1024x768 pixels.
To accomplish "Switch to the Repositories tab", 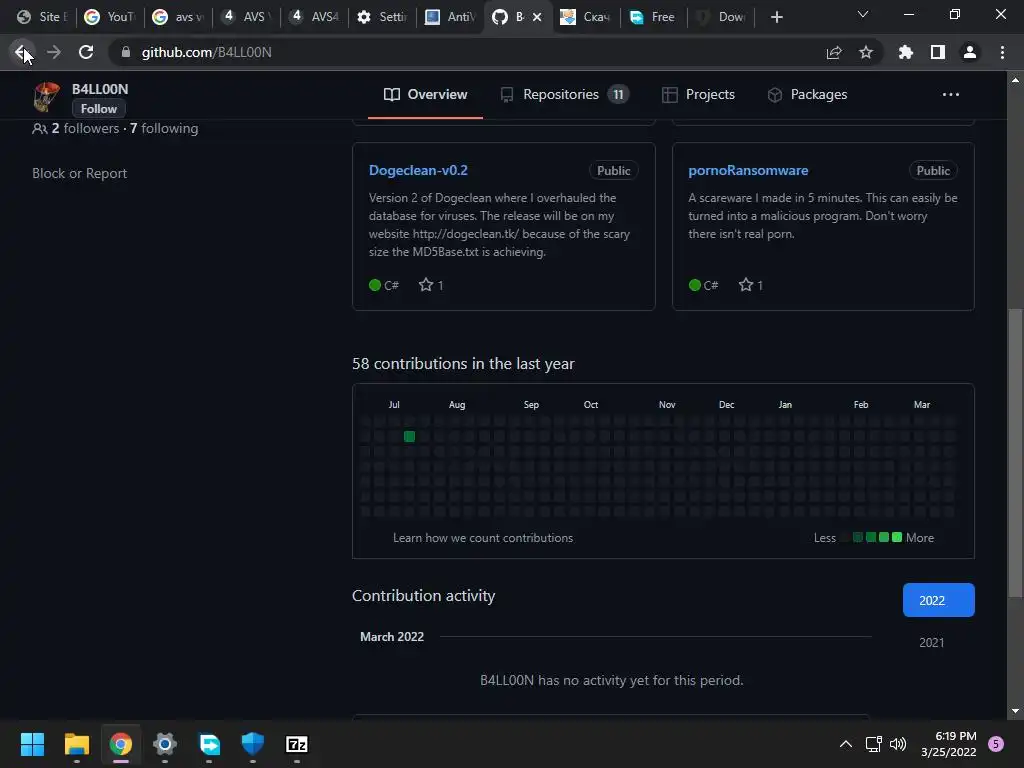I will coord(564,95).
